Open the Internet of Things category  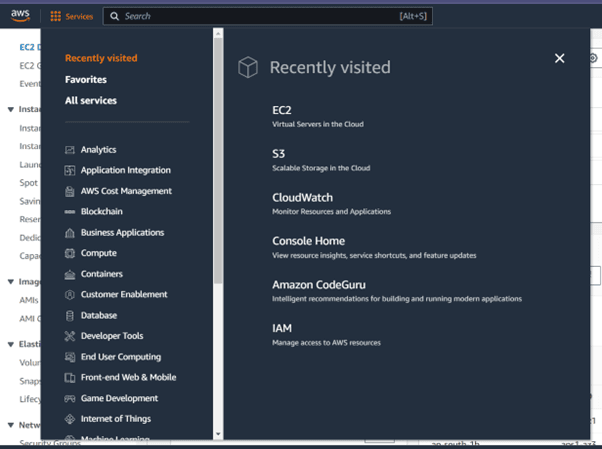pos(116,419)
